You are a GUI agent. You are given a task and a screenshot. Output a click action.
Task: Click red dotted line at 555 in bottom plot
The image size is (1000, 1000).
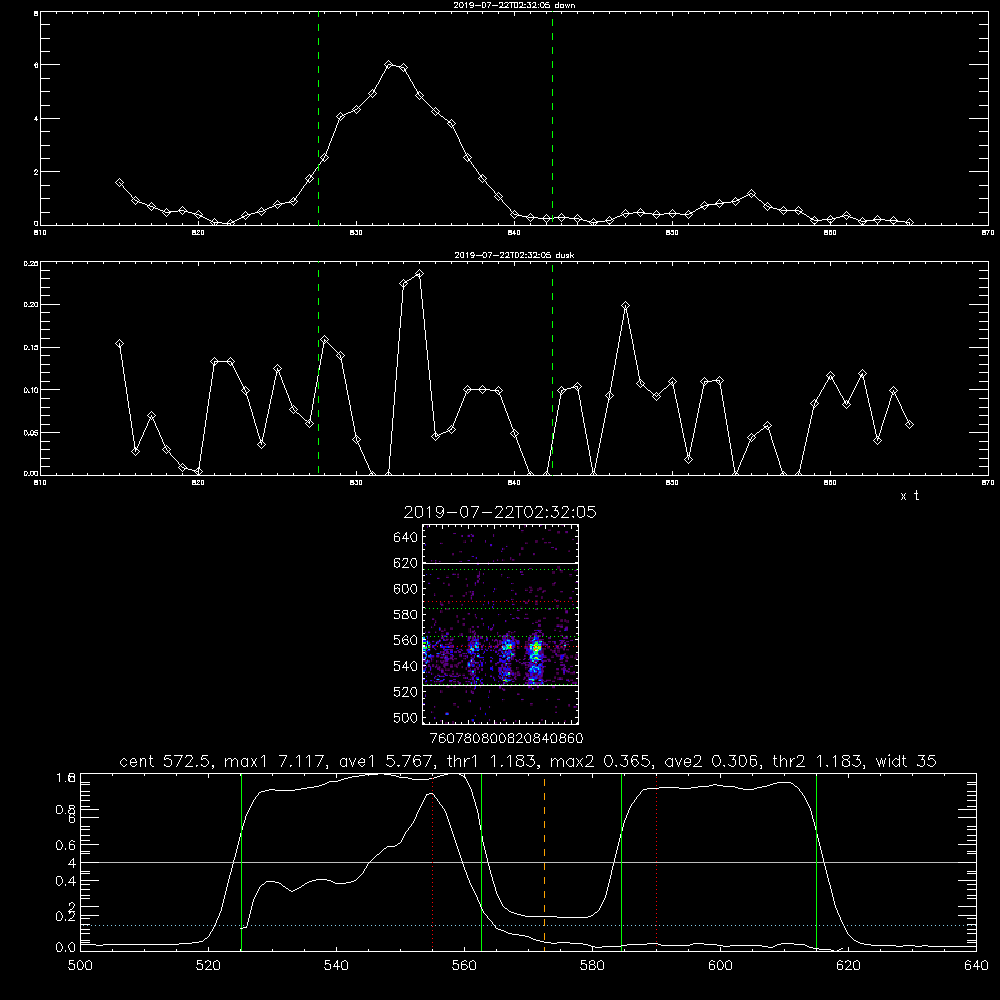pos(432,861)
